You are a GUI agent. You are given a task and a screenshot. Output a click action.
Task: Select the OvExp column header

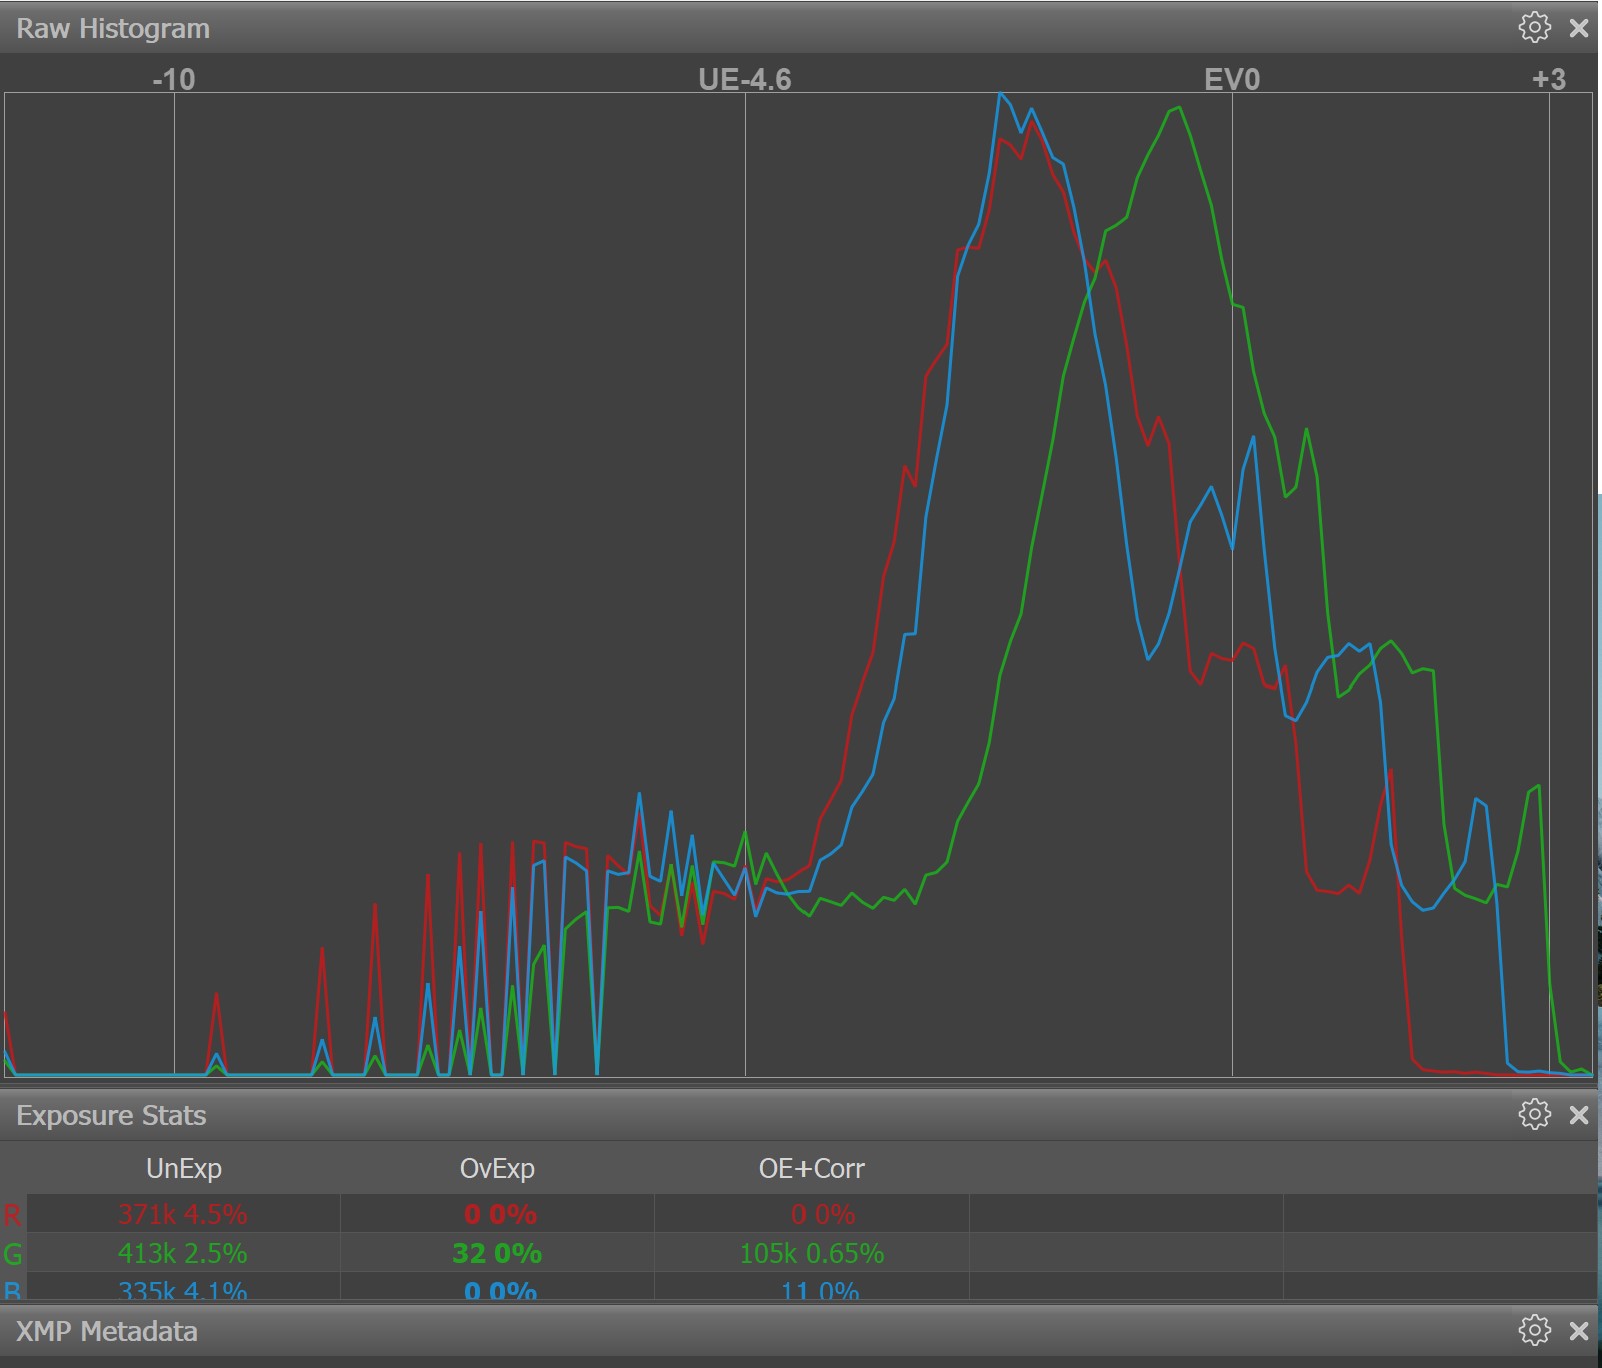(x=497, y=1168)
